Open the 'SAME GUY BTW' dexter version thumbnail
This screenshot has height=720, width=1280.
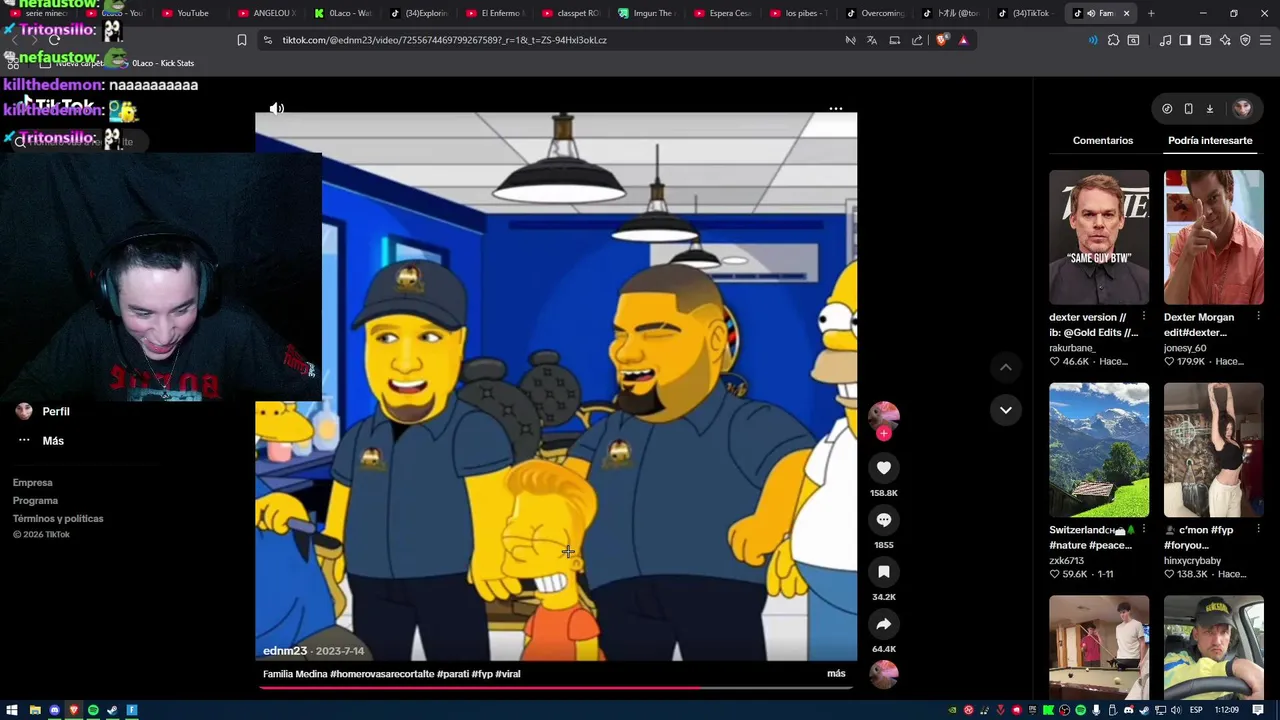click(1099, 237)
